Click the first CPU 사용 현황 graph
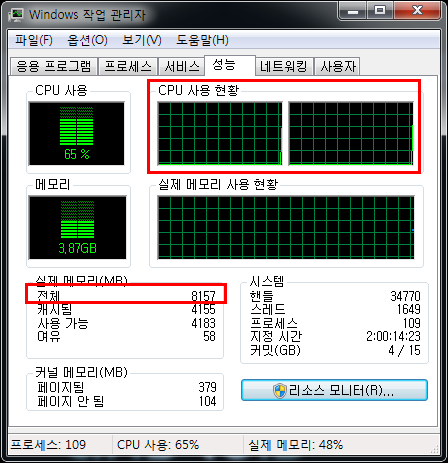The width and height of the screenshot is (448, 463). (220, 133)
